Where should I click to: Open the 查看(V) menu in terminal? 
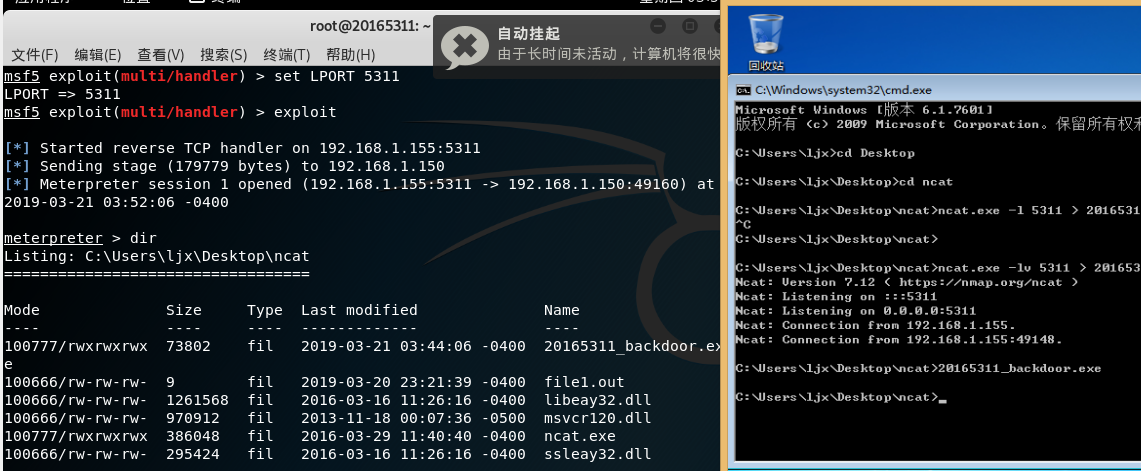pos(160,55)
